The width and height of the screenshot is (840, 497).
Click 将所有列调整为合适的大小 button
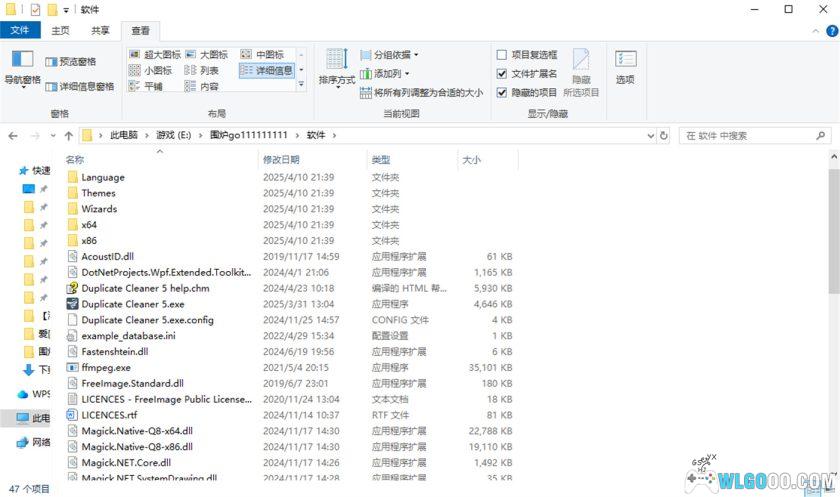421,93
